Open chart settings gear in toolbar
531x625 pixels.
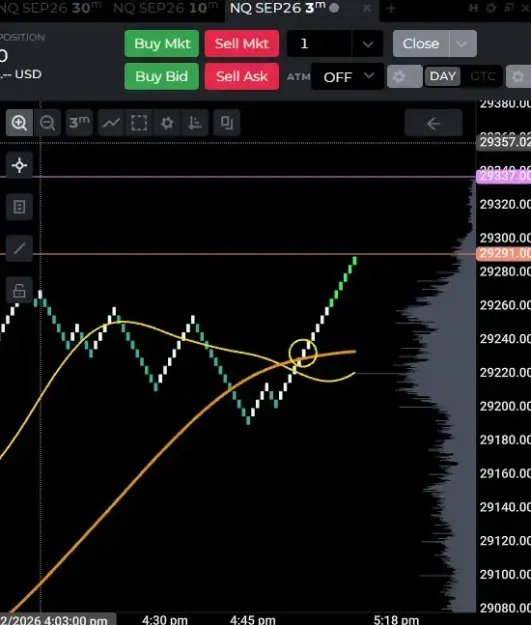click(x=167, y=123)
